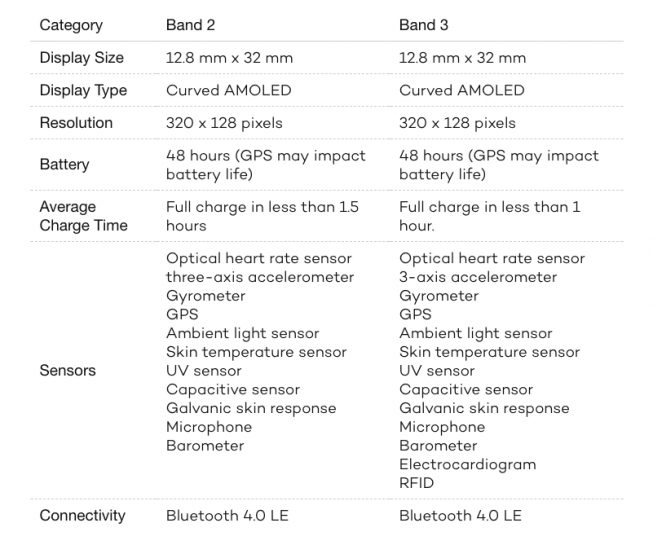Click the "Display Size" row label
This screenshot has width=653, height=545.
(x=82, y=58)
